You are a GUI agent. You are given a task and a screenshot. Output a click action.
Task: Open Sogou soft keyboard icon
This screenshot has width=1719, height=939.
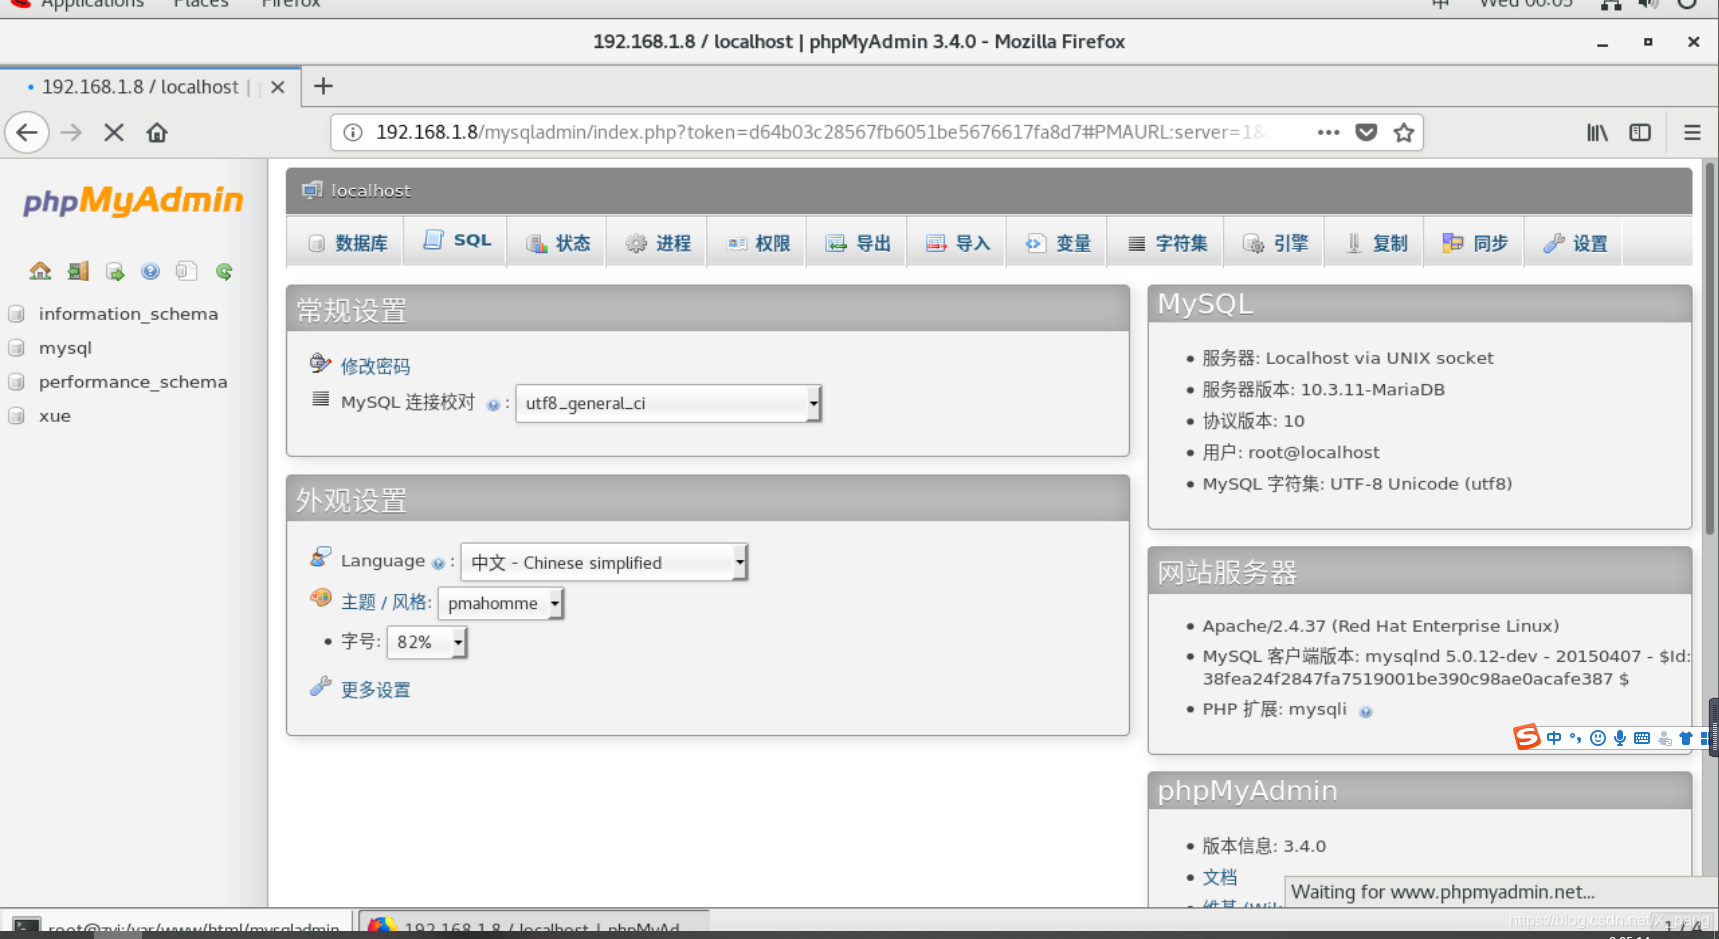tap(1642, 738)
